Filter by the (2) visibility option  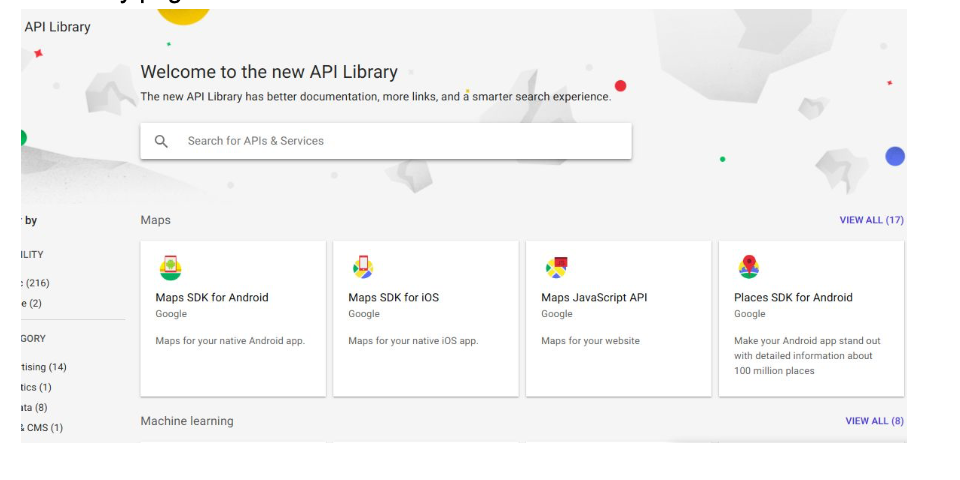[x=32, y=304]
